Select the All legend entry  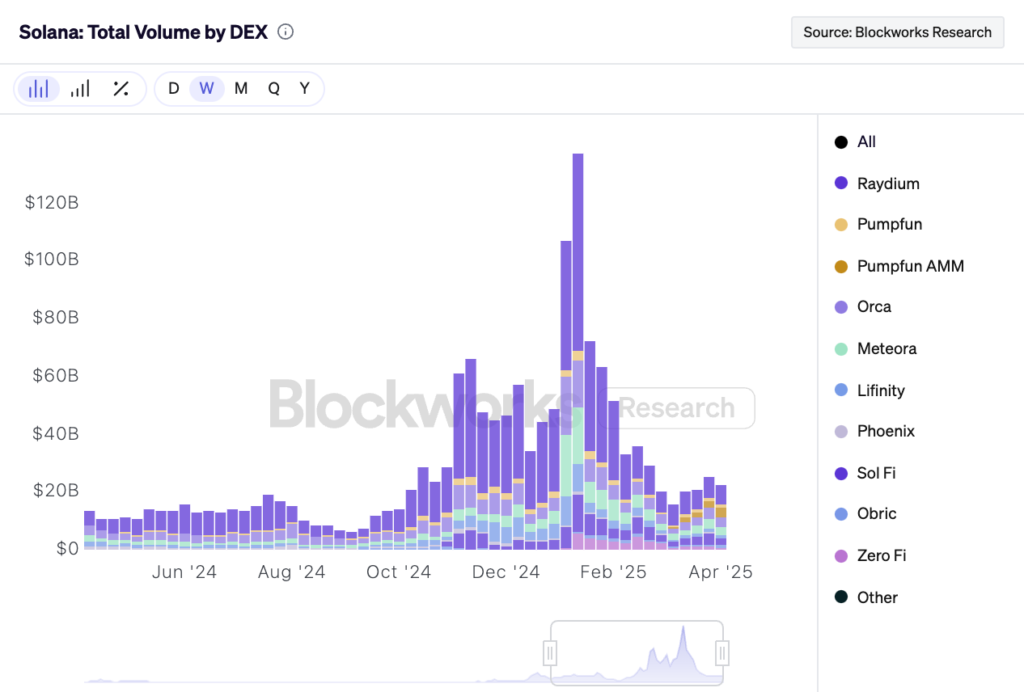(863, 141)
